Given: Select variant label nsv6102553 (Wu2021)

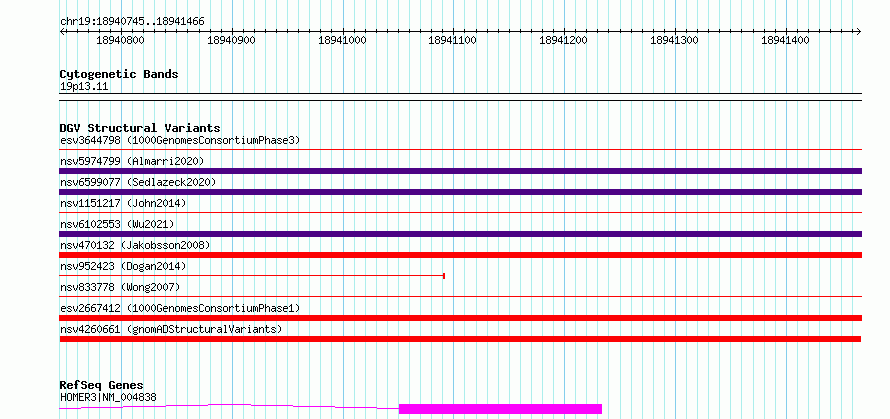Looking at the screenshot, I should pos(117,224).
